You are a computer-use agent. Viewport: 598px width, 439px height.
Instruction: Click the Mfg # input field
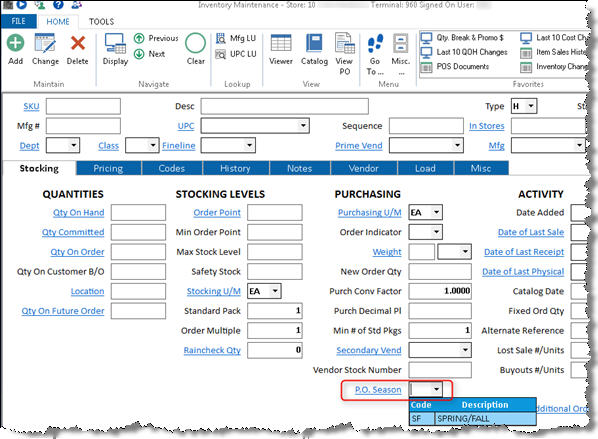[83, 126]
